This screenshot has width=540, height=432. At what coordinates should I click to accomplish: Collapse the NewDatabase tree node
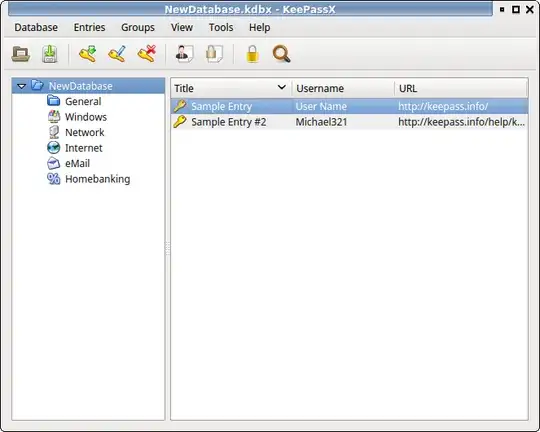21,86
